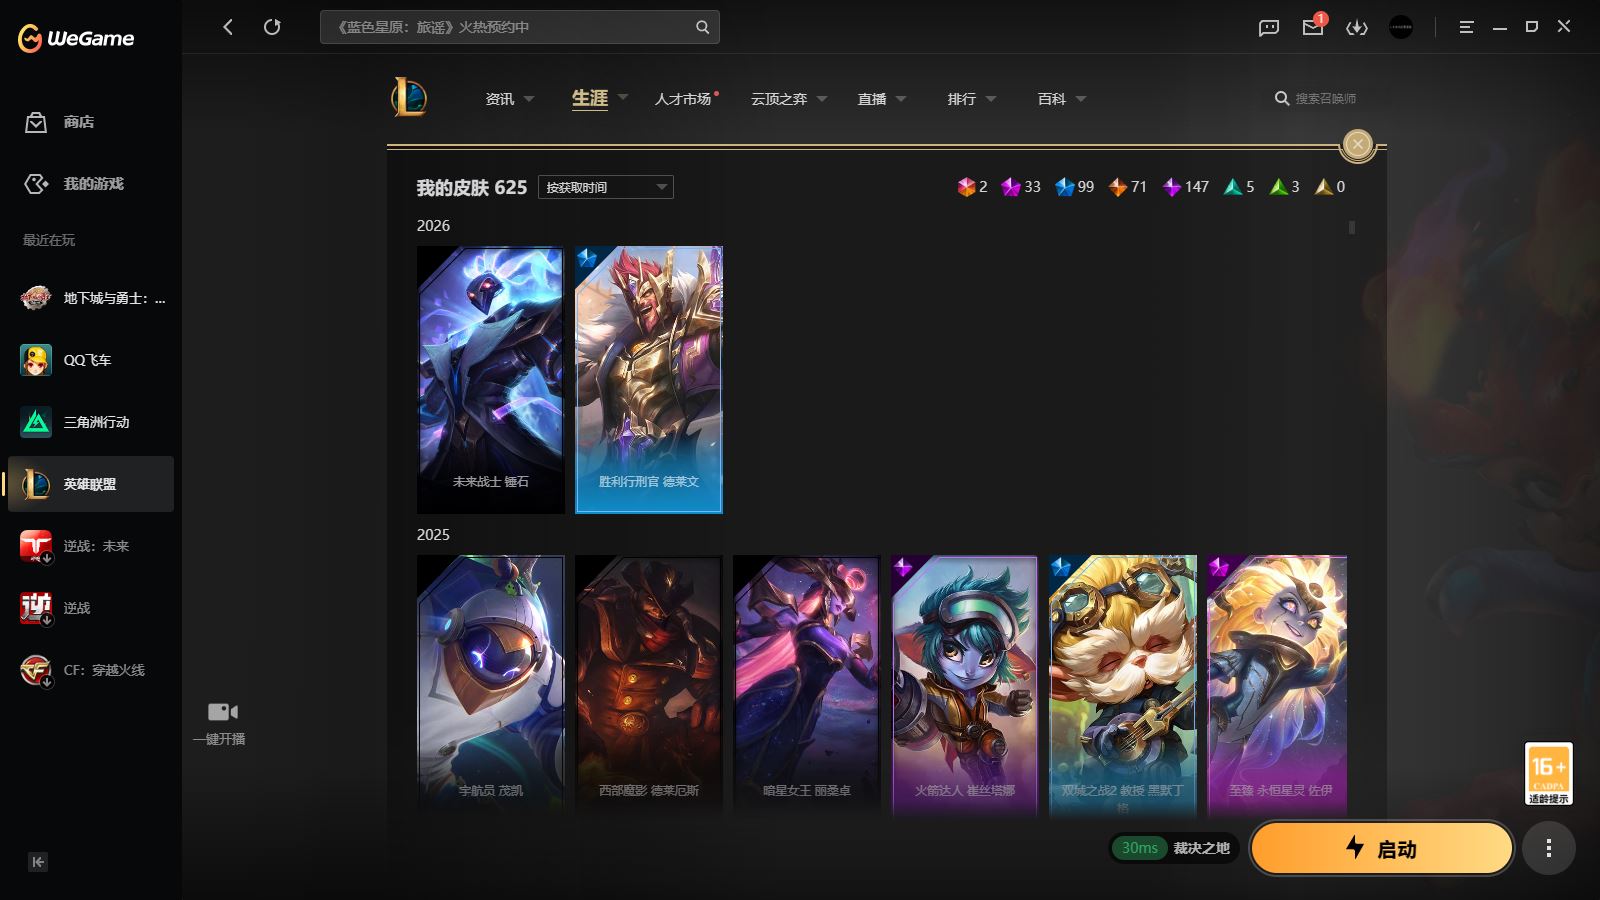Select 逆战 in recent games
Image resolution: width=1600 pixels, height=900 pixels.
(x=92, y=608)
